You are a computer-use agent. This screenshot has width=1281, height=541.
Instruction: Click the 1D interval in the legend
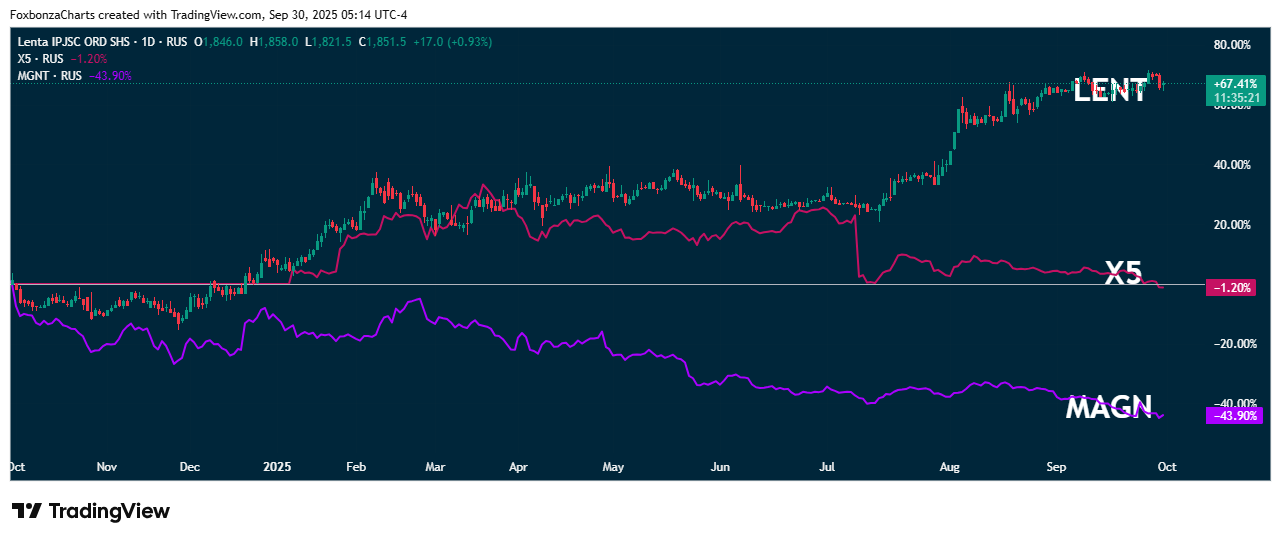tap(153, 42)
